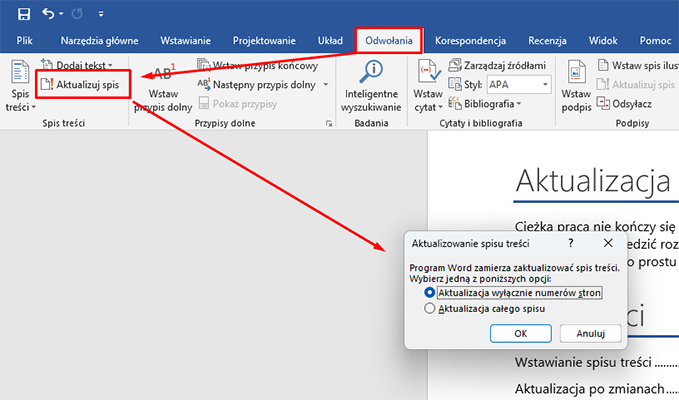This screenshot has width=679, height=400.
Task: Open Przypisy dolne dialog launcher
Action: (x=329, y=124)
